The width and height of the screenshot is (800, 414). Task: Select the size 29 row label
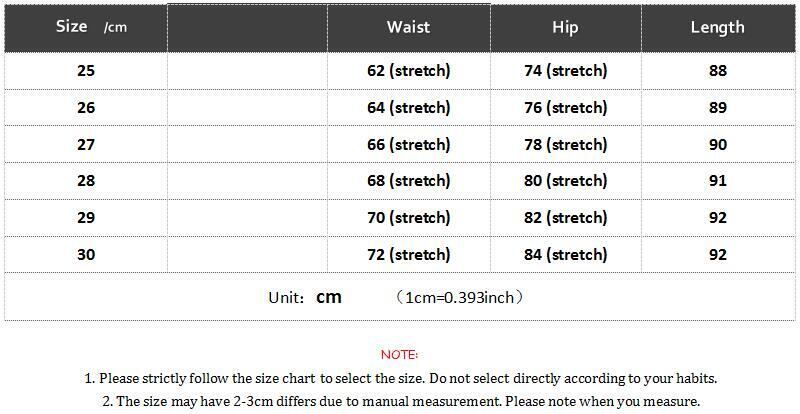point(86,218)
